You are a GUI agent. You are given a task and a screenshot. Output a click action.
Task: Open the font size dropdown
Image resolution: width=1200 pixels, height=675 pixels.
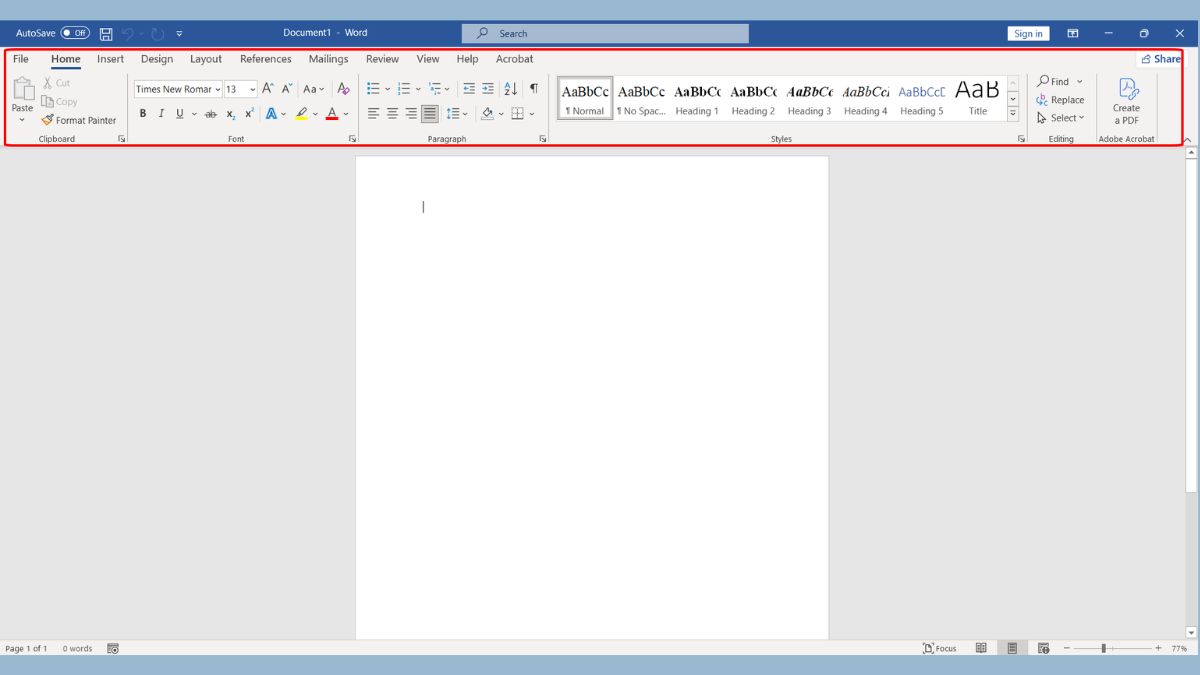click(x=252, y=89)
